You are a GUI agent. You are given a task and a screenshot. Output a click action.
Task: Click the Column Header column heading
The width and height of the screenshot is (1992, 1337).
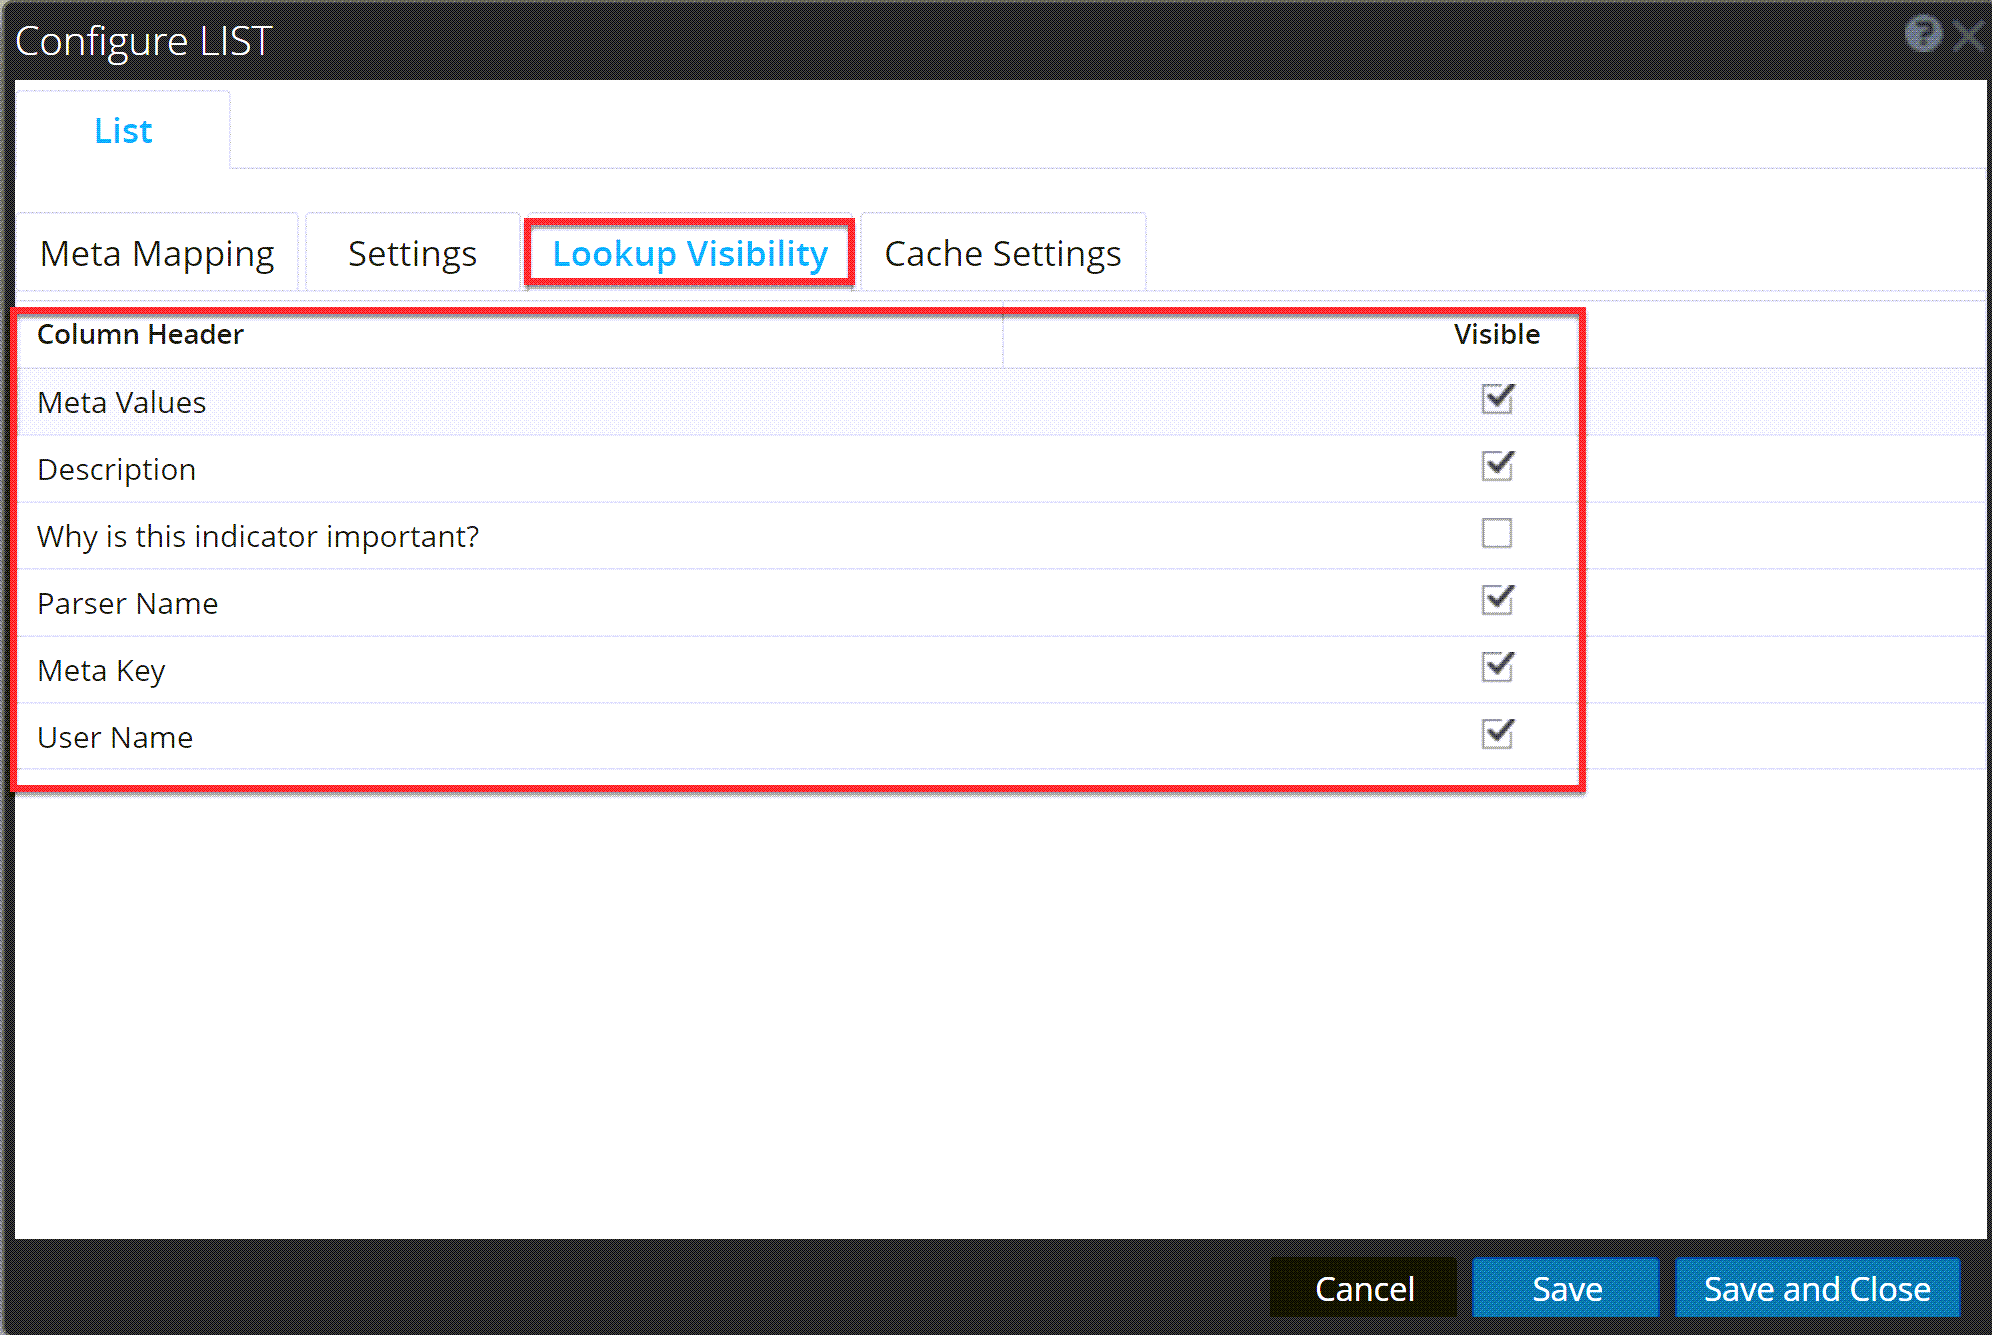pyautogui.click(x=140, y=335)
